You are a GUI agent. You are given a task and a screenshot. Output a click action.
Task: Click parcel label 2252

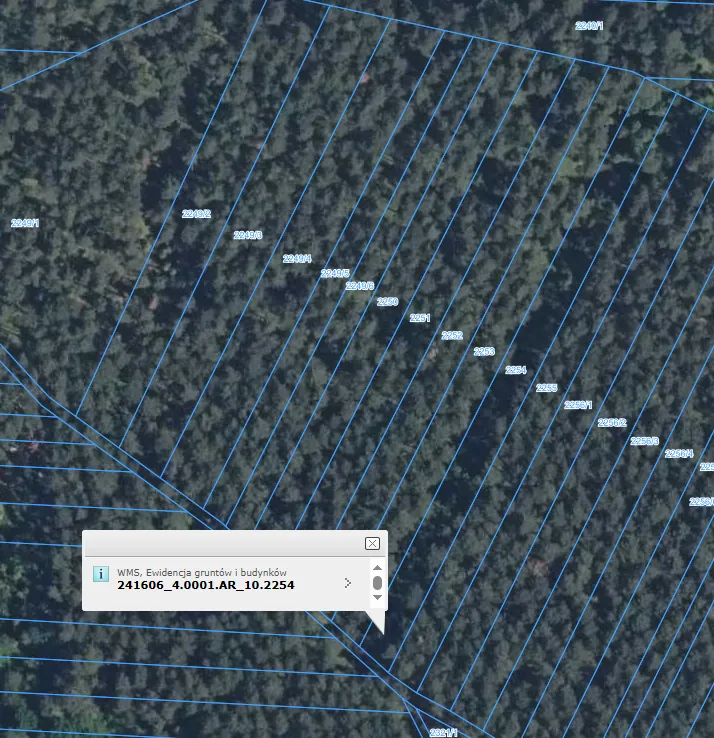pyautogui.click(x=452, y=335)
